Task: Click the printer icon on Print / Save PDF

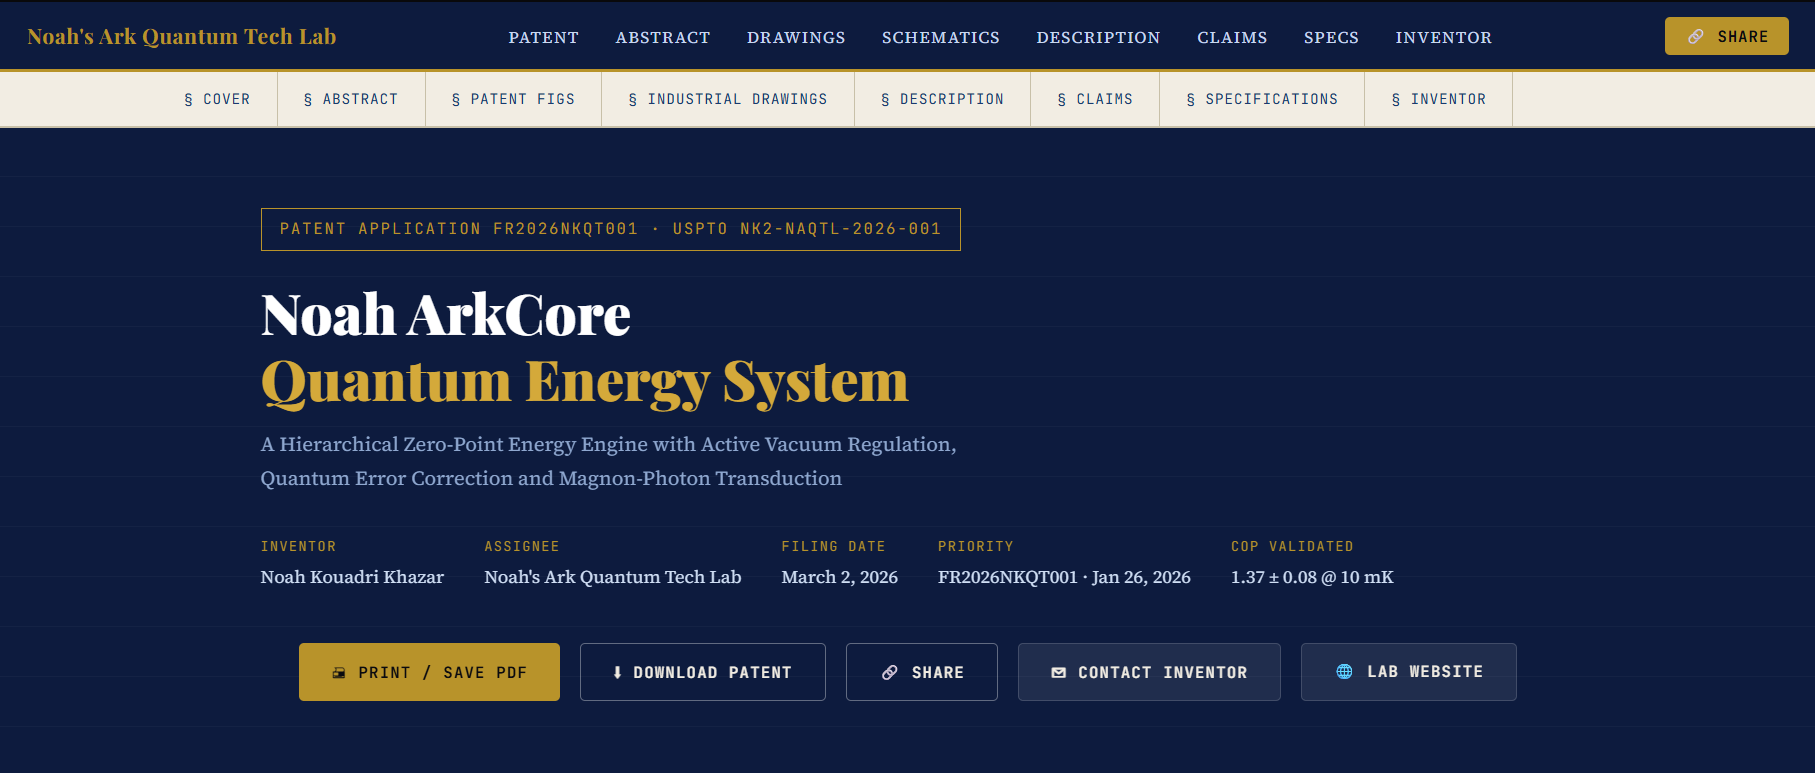Action: coord(339,673)
